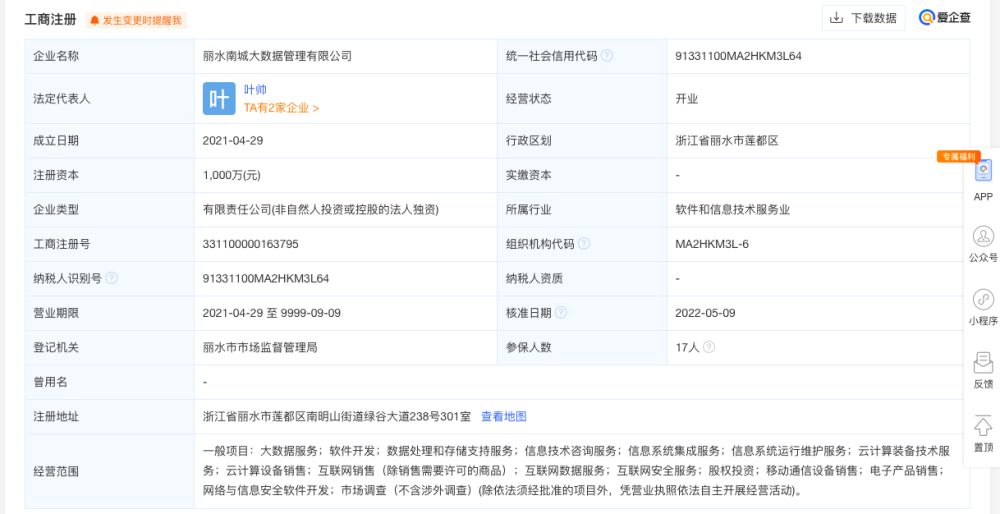This screenshot has height=514, width=1000.
Task: Click the 曾用名 label cell
Action: tap(110, 382)
